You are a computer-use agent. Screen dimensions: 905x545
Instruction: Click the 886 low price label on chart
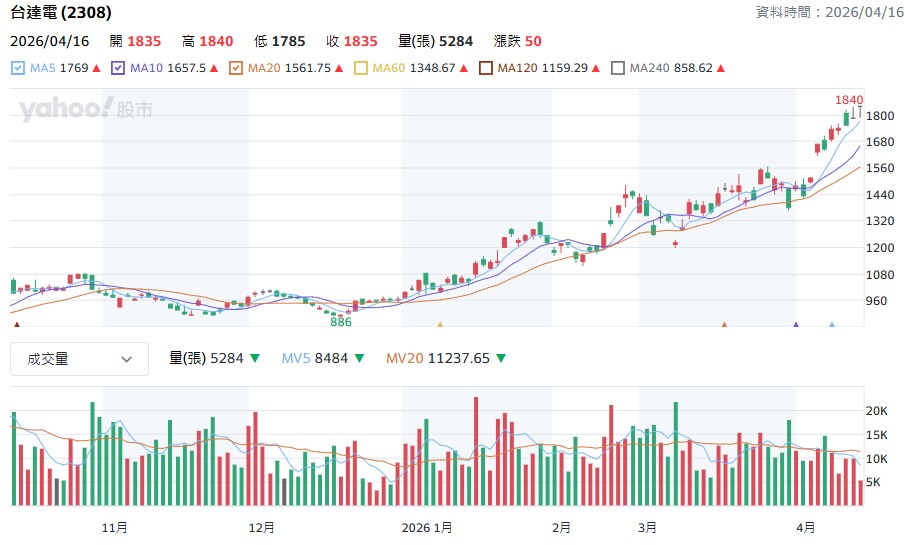pos(341,322)
